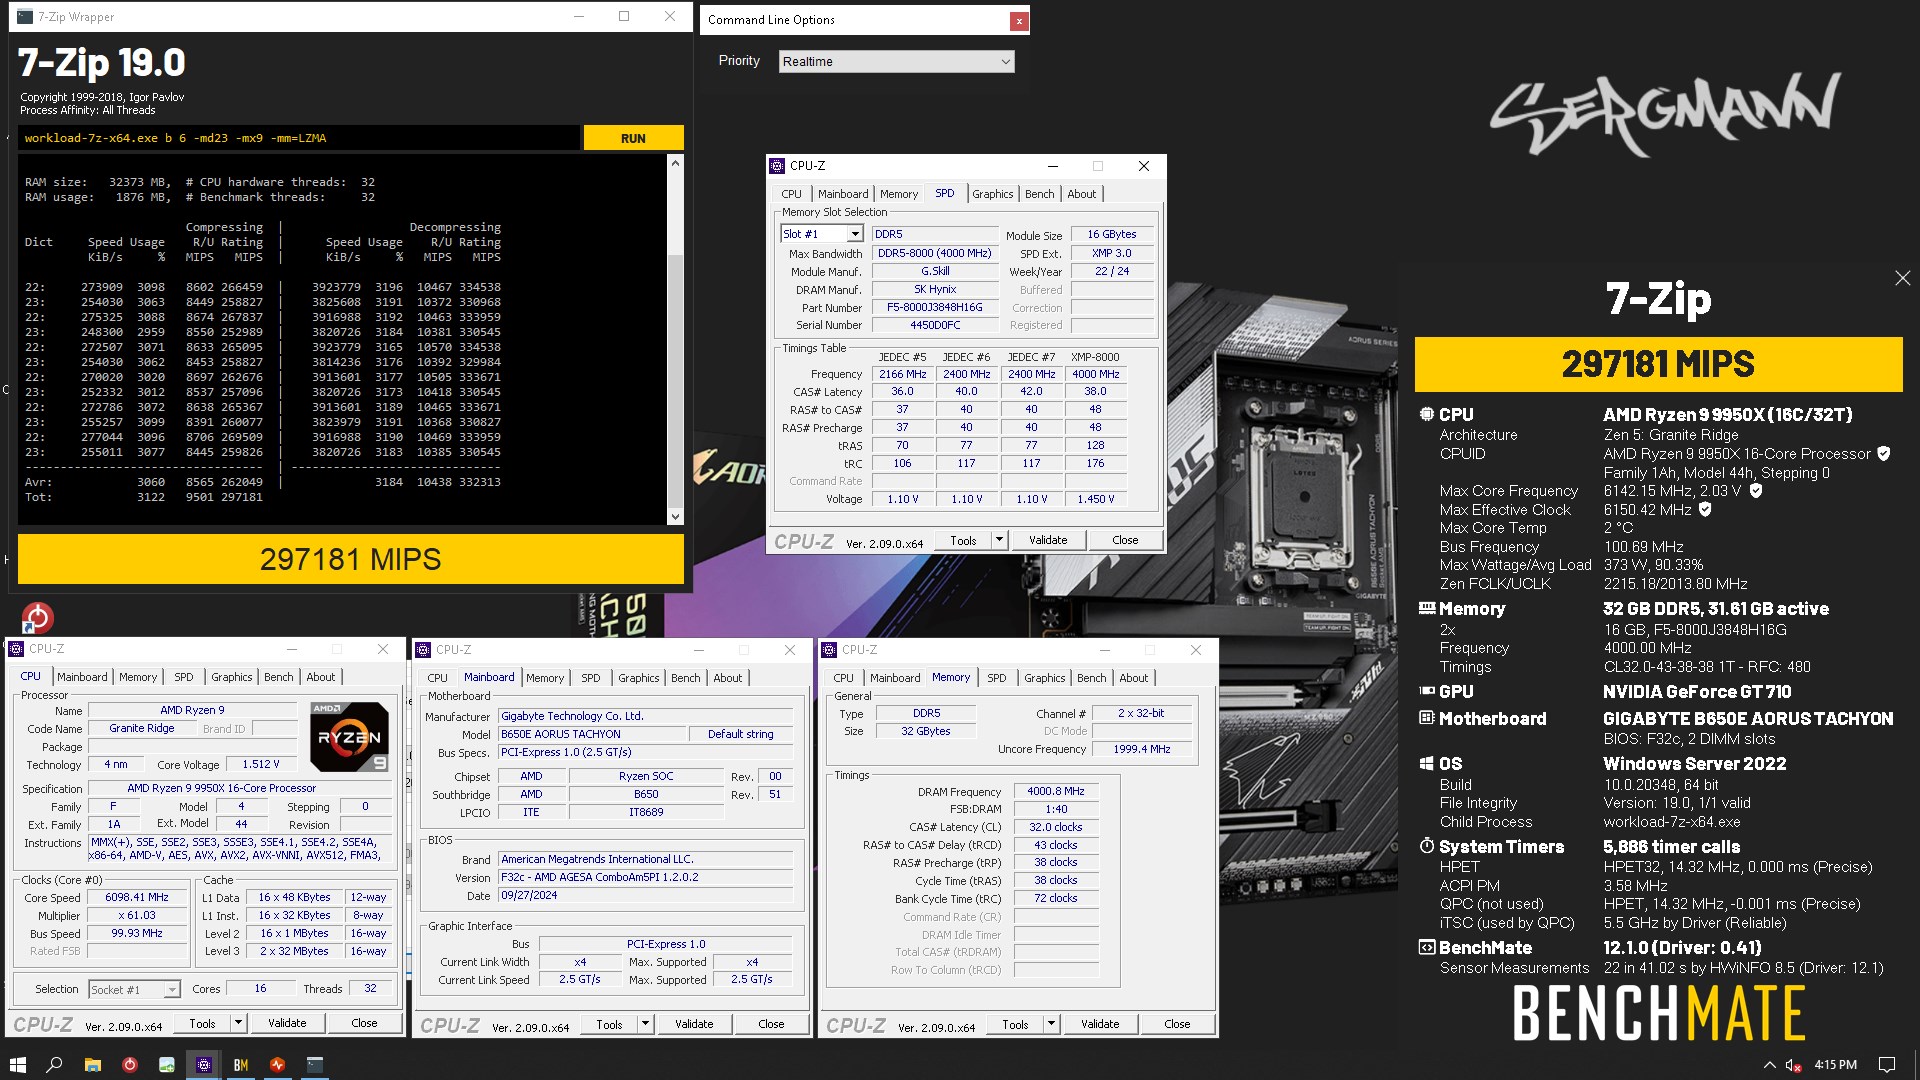The width and height of the screenshot is (1920, 1080).
Task: Click the Memory module icon in BenchMate panel
Action: (1427, 608)
